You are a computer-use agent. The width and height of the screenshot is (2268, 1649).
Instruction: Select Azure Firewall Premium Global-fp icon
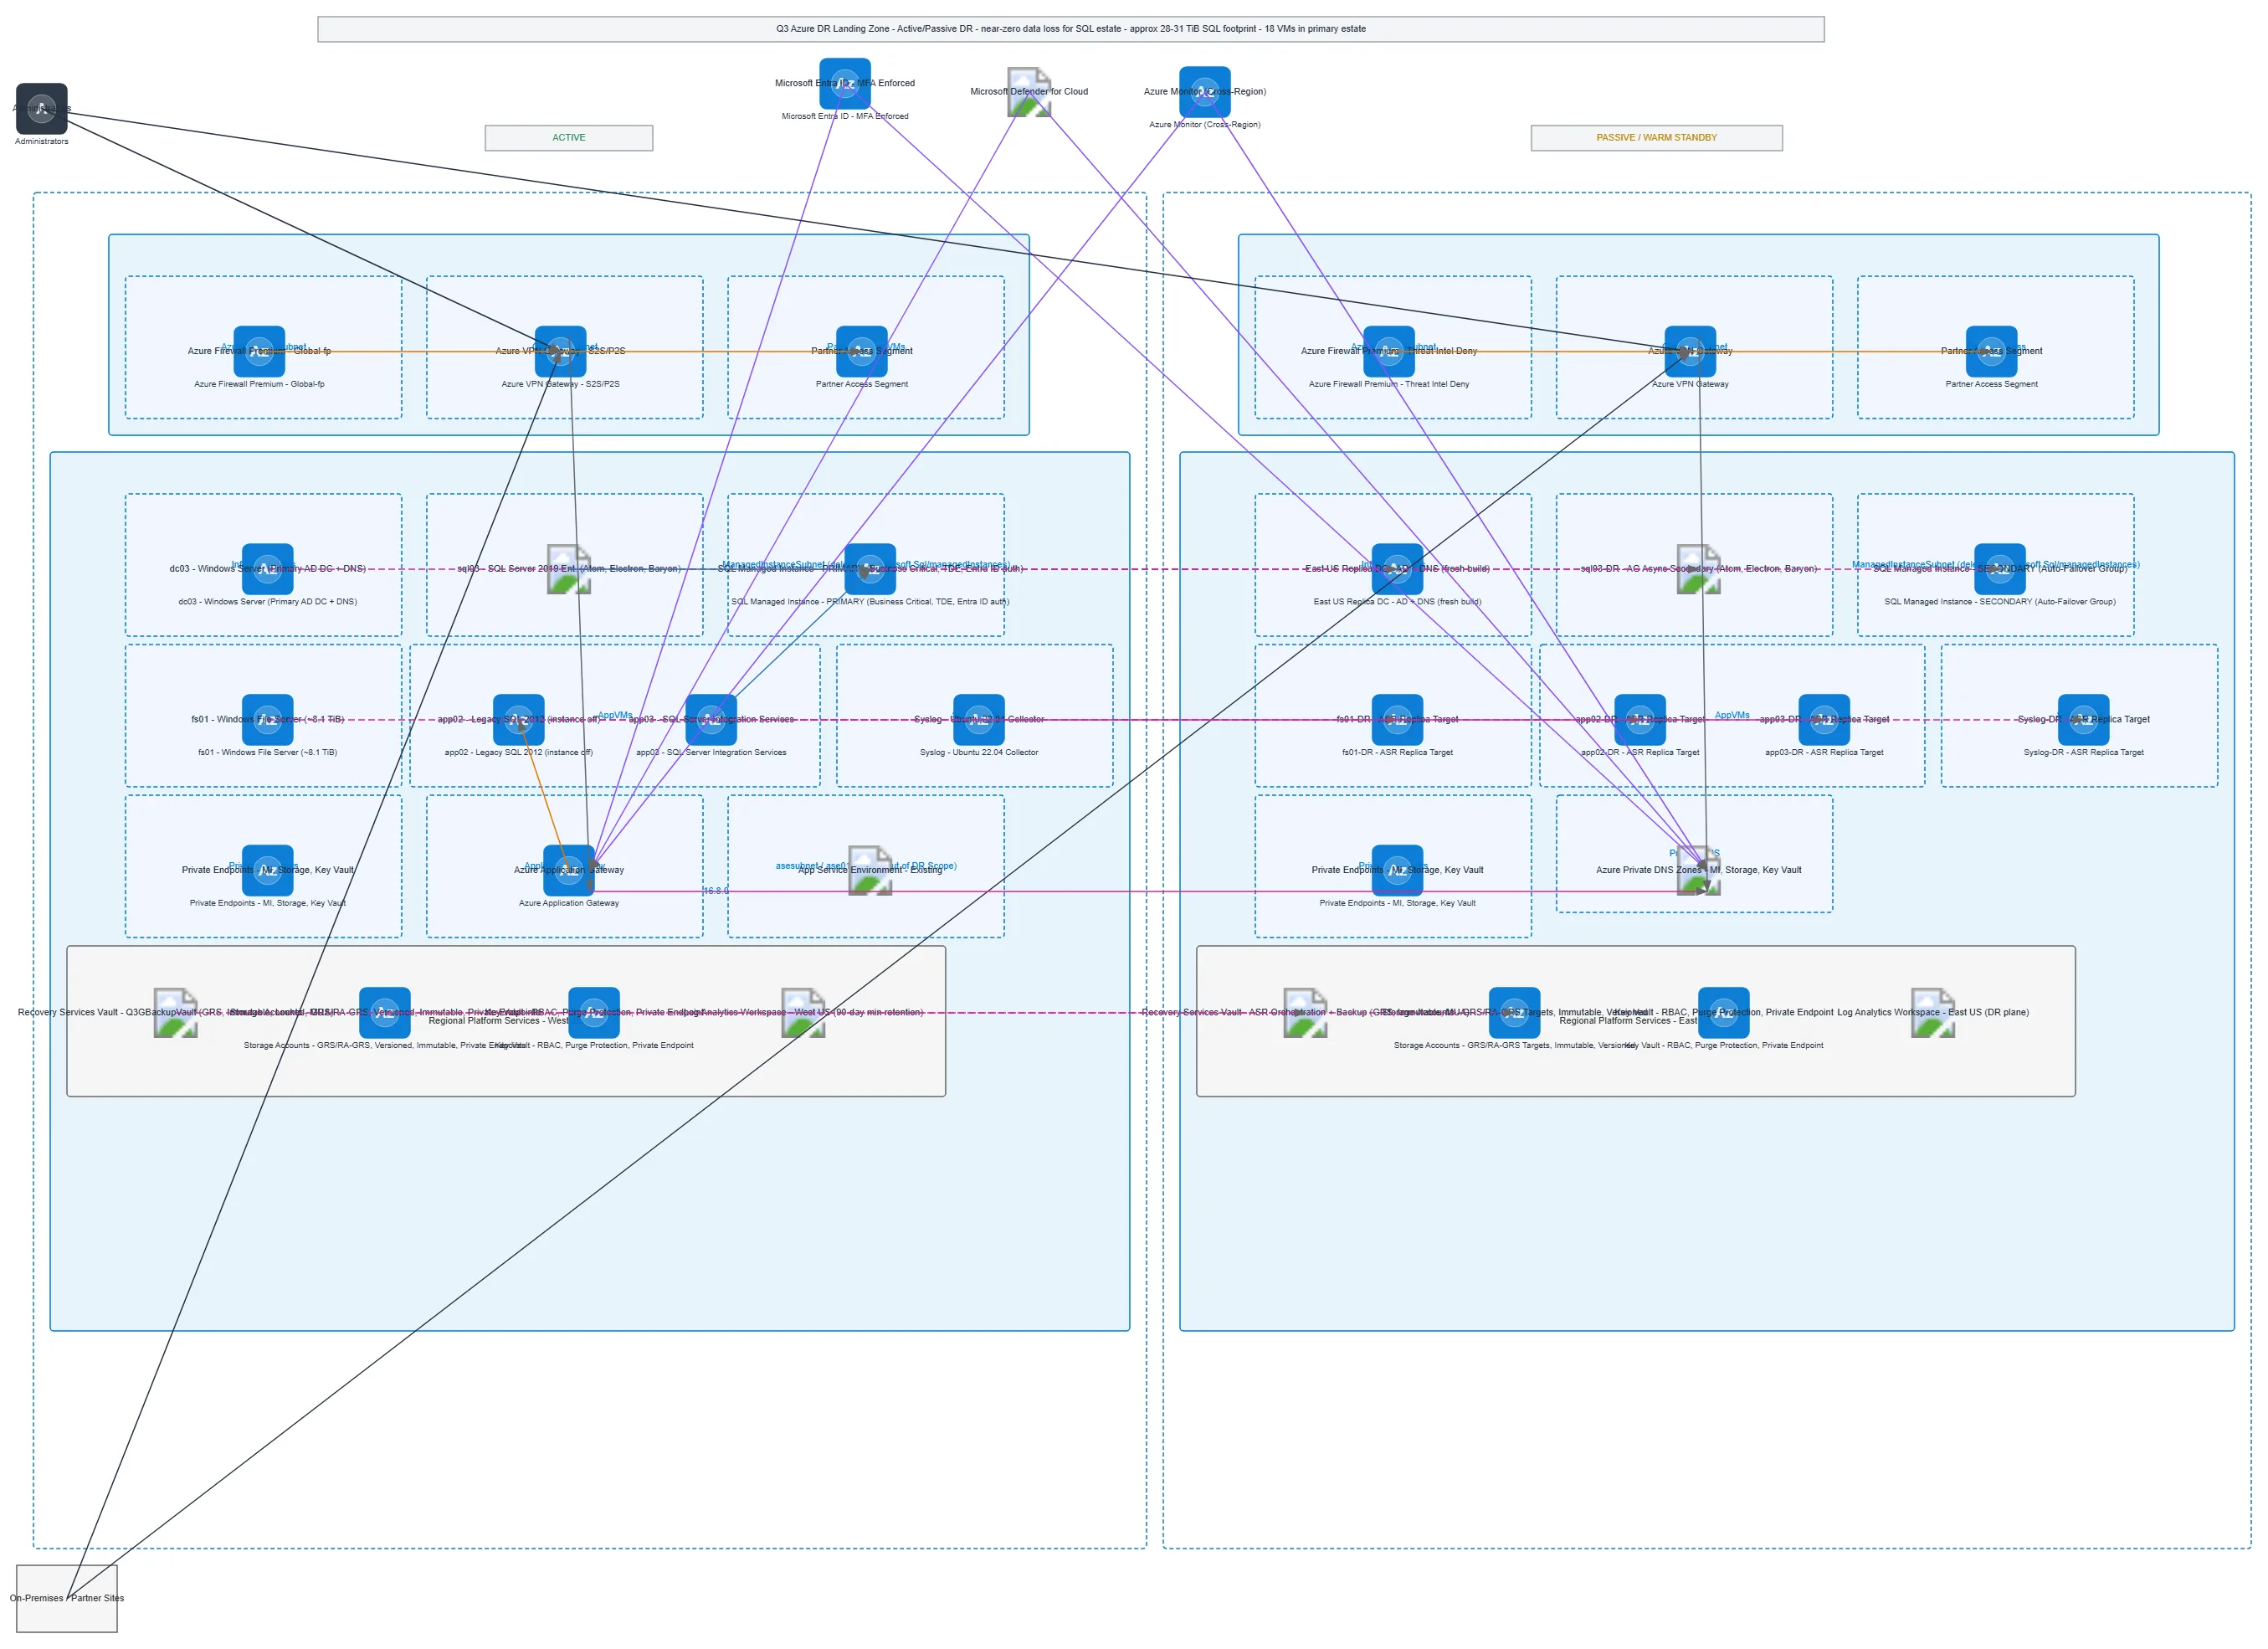259,351
